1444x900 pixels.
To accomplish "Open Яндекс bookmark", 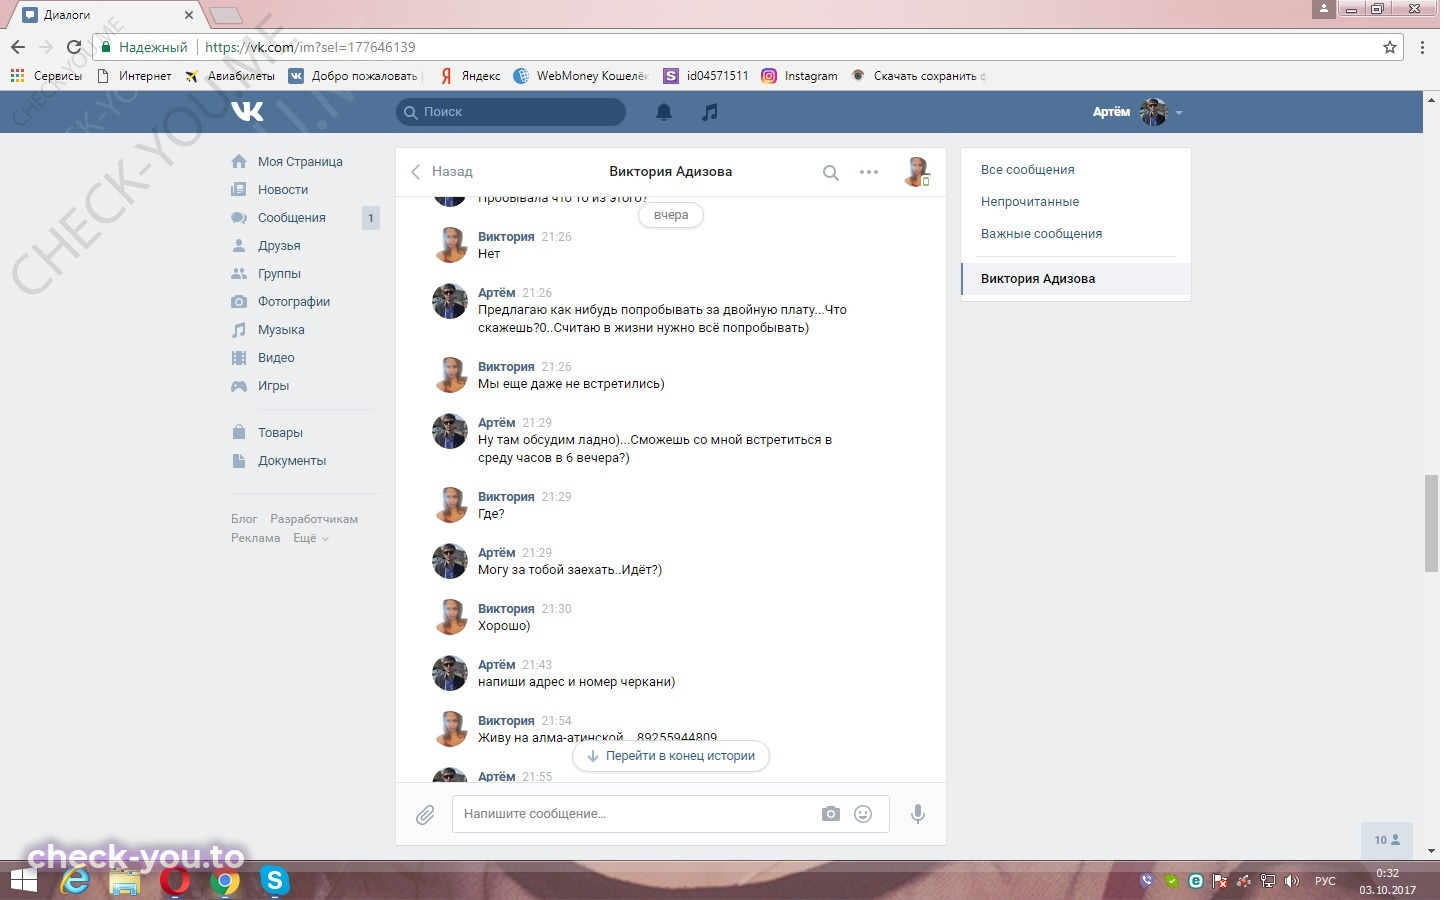I will [x=470, y=76].
